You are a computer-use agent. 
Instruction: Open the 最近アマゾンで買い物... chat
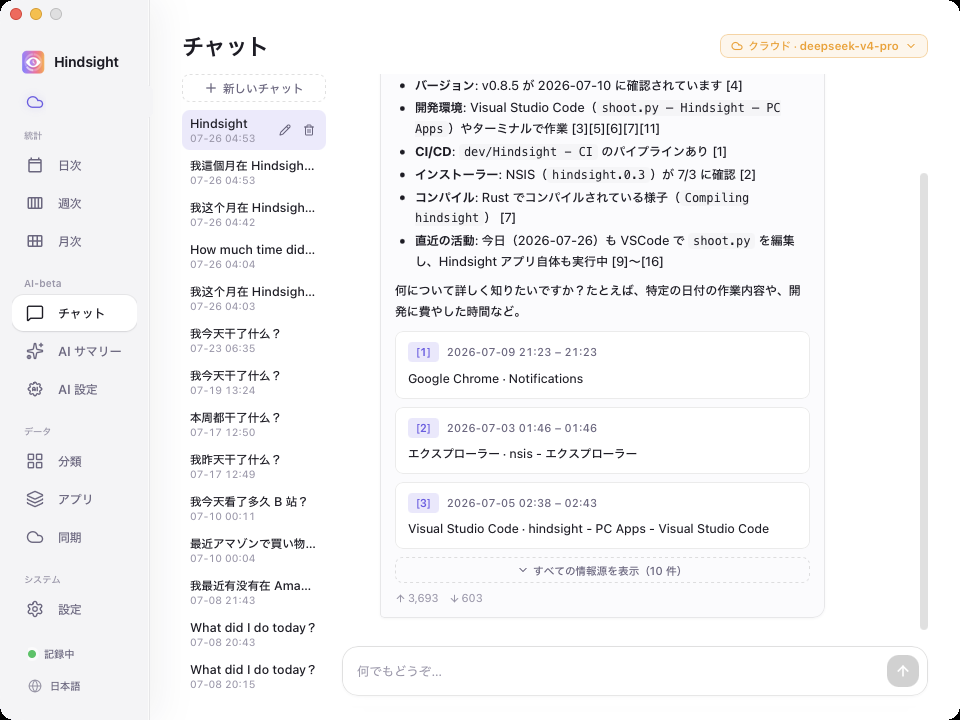[253, 550]
